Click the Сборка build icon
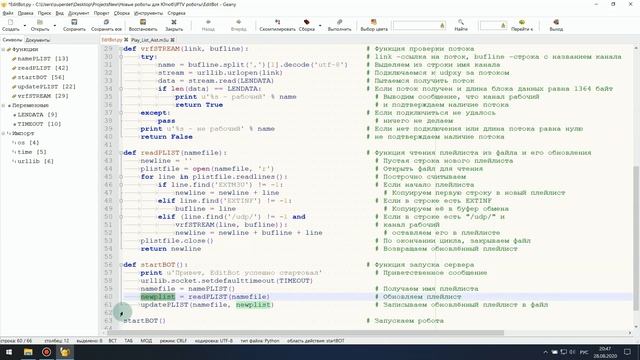Screen dimensions: 640x360 307,22
